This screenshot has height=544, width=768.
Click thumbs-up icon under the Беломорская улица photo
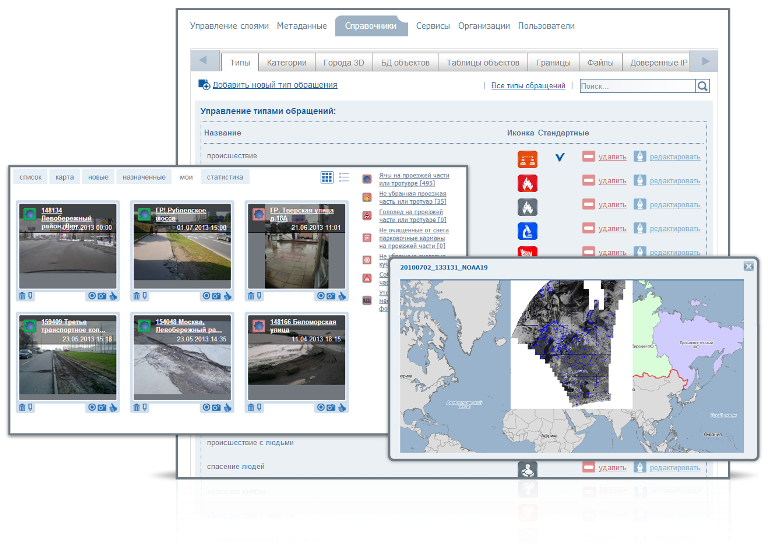341,408
